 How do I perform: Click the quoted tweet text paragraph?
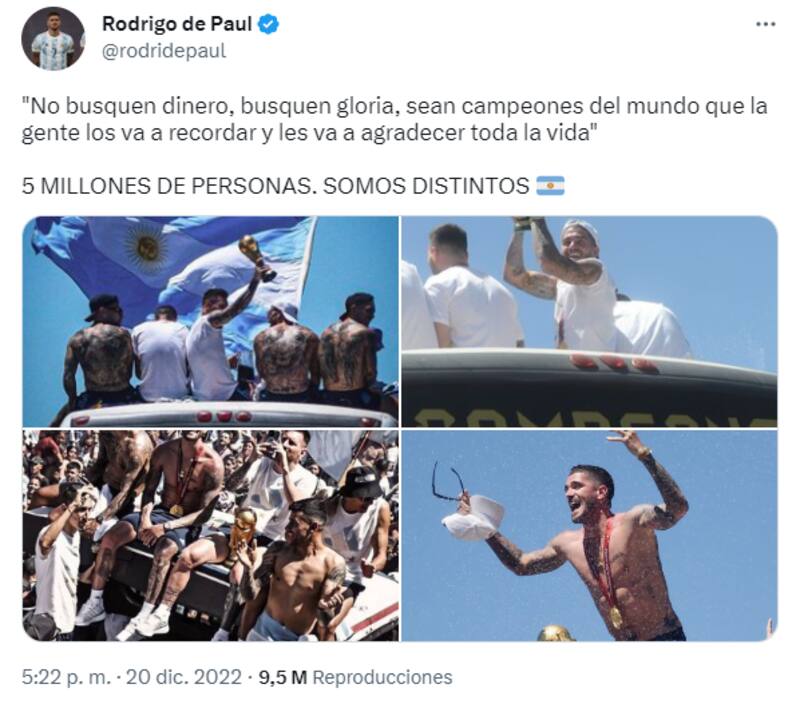click(x=394, y=119)
